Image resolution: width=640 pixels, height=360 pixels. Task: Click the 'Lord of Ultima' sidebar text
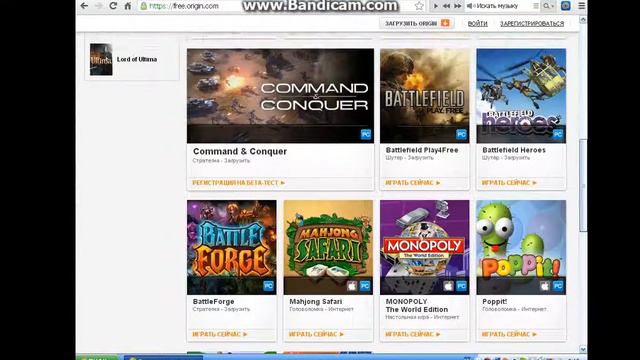click(137, 59)
